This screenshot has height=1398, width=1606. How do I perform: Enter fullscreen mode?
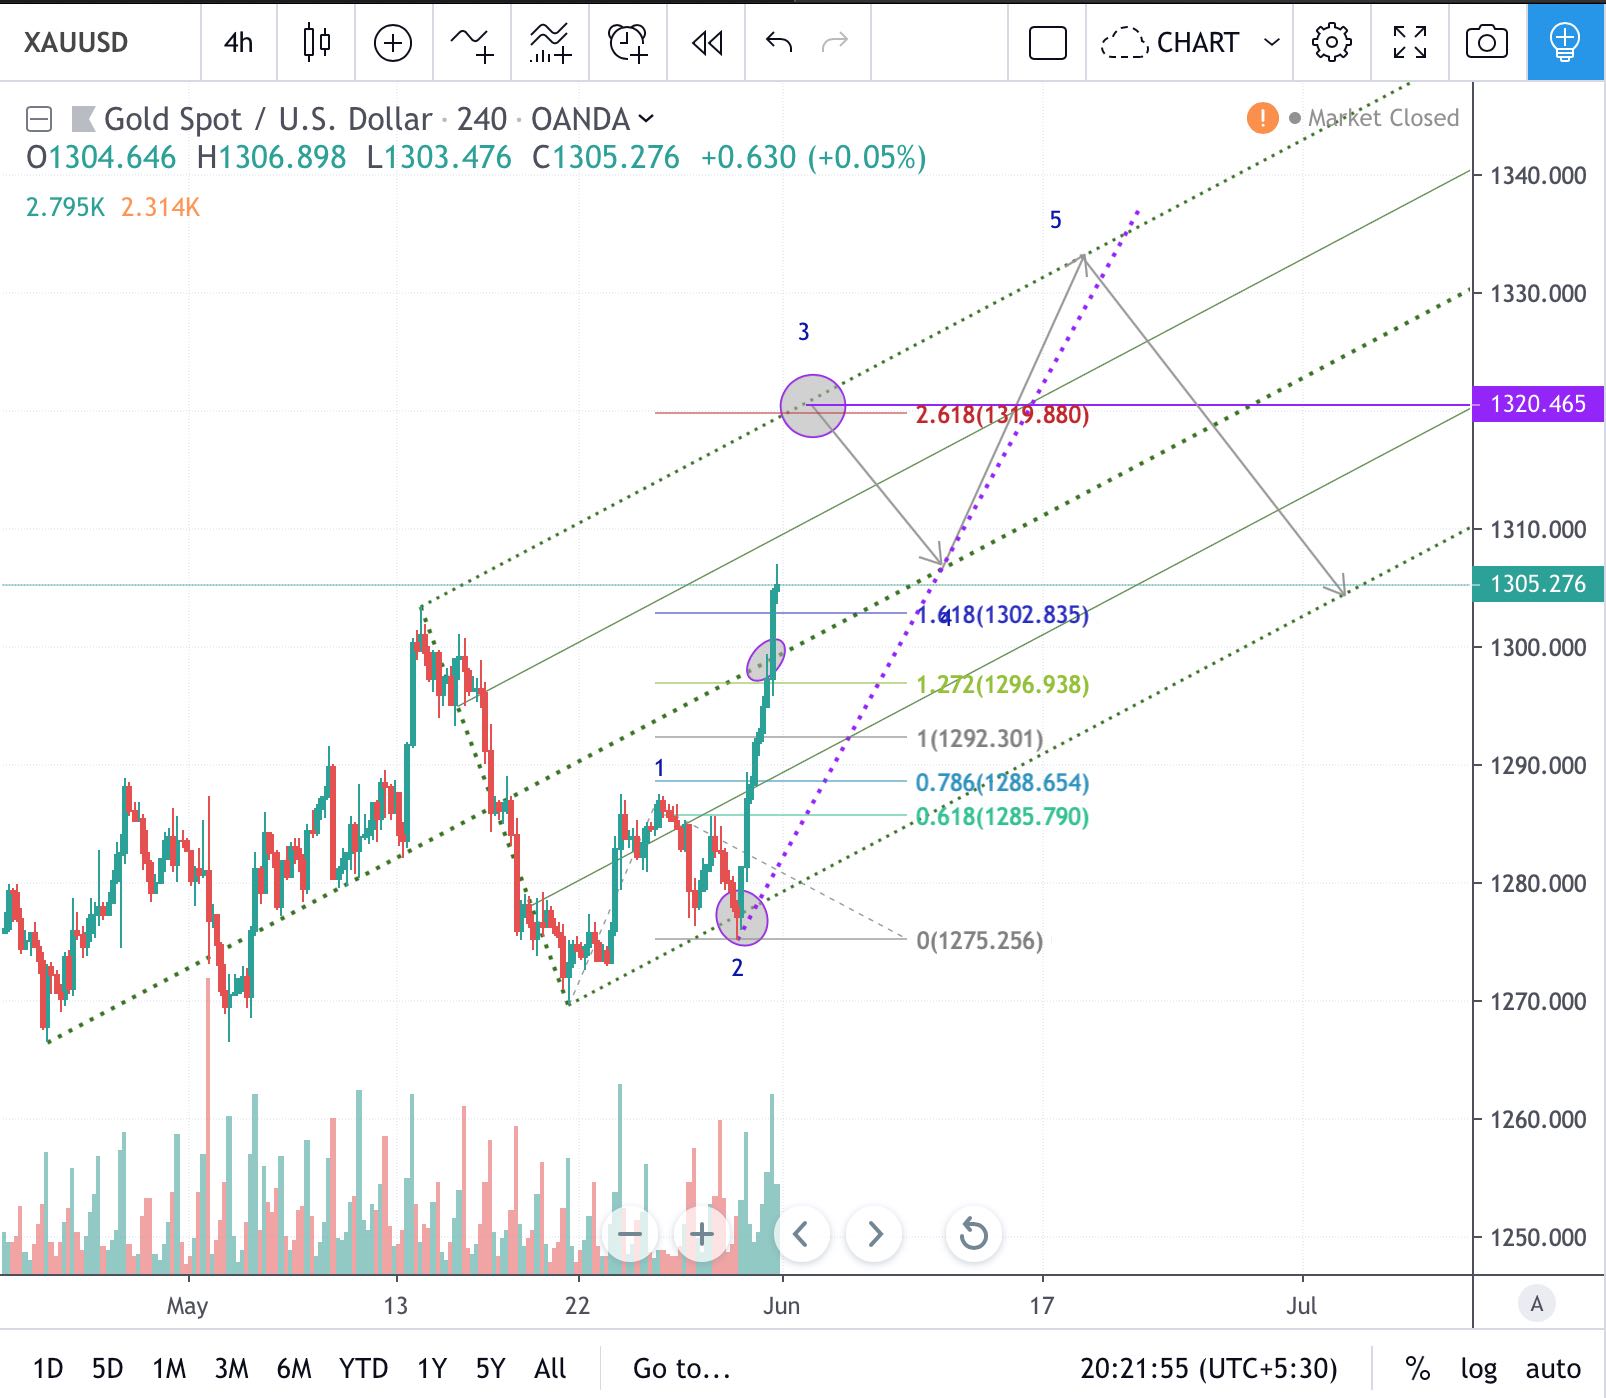click(x=1407, y=42)
